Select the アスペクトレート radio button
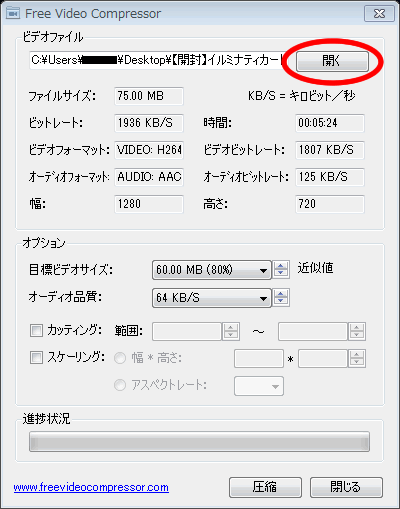This screenshot has width=400, height=509. [x=120, y=385]
